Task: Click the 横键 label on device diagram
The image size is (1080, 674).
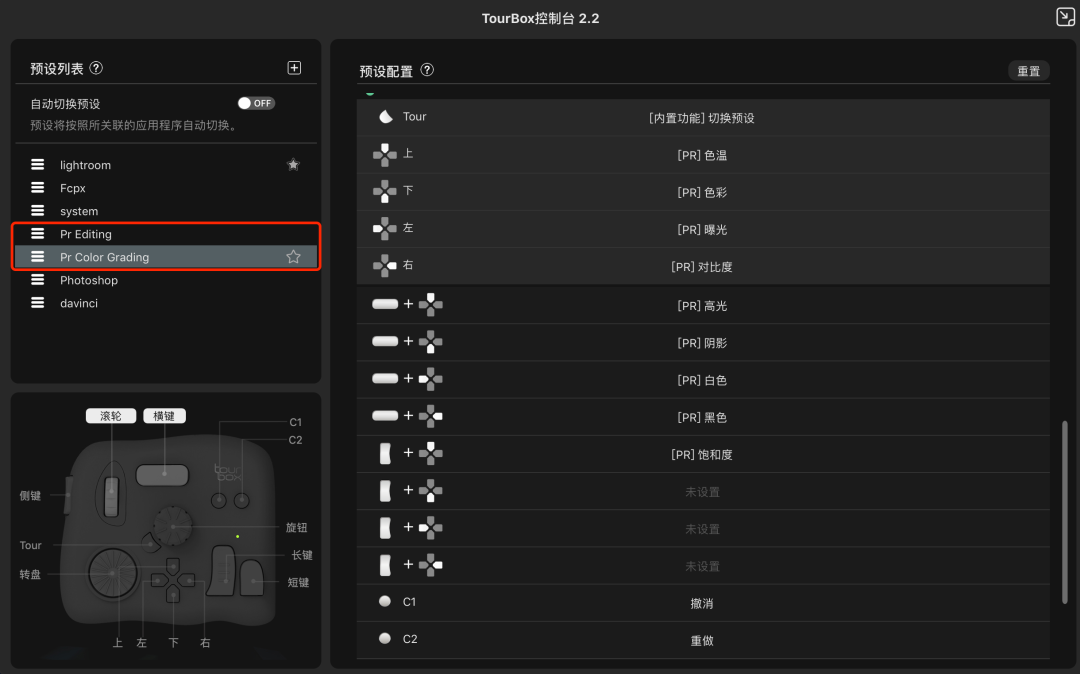Action: (164, 416)
